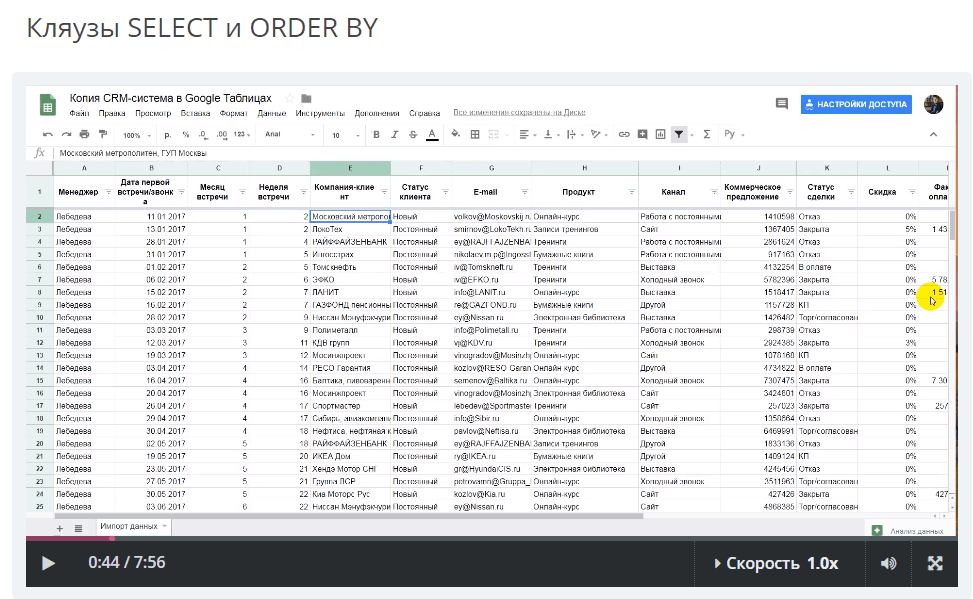Screen dimensions: 973x599
Task: Select the cell containing ЛокоТех
Action: point(350,229)
